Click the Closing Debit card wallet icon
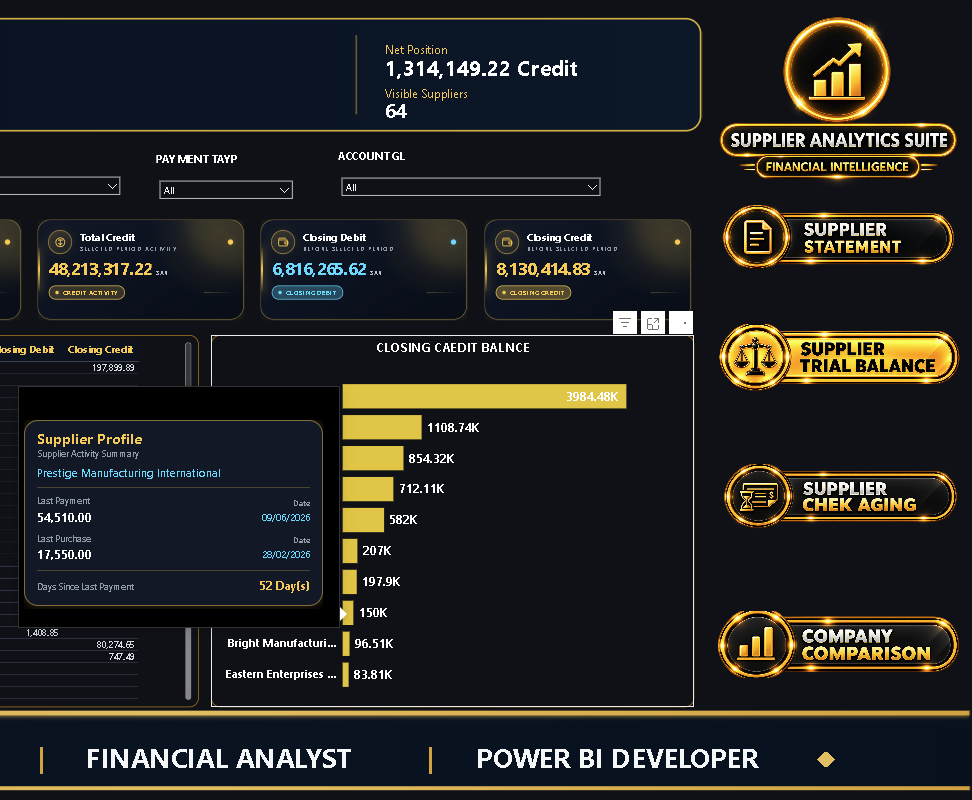Image resolution: width=972 pixels, height=800 pixels. pyautogui.click(x=283, y=242)
